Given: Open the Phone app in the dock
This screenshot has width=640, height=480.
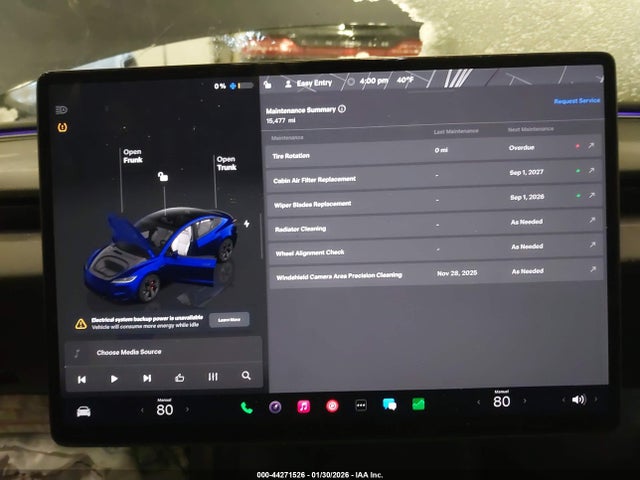Looking at the screenshot, I should click(247, 408).
